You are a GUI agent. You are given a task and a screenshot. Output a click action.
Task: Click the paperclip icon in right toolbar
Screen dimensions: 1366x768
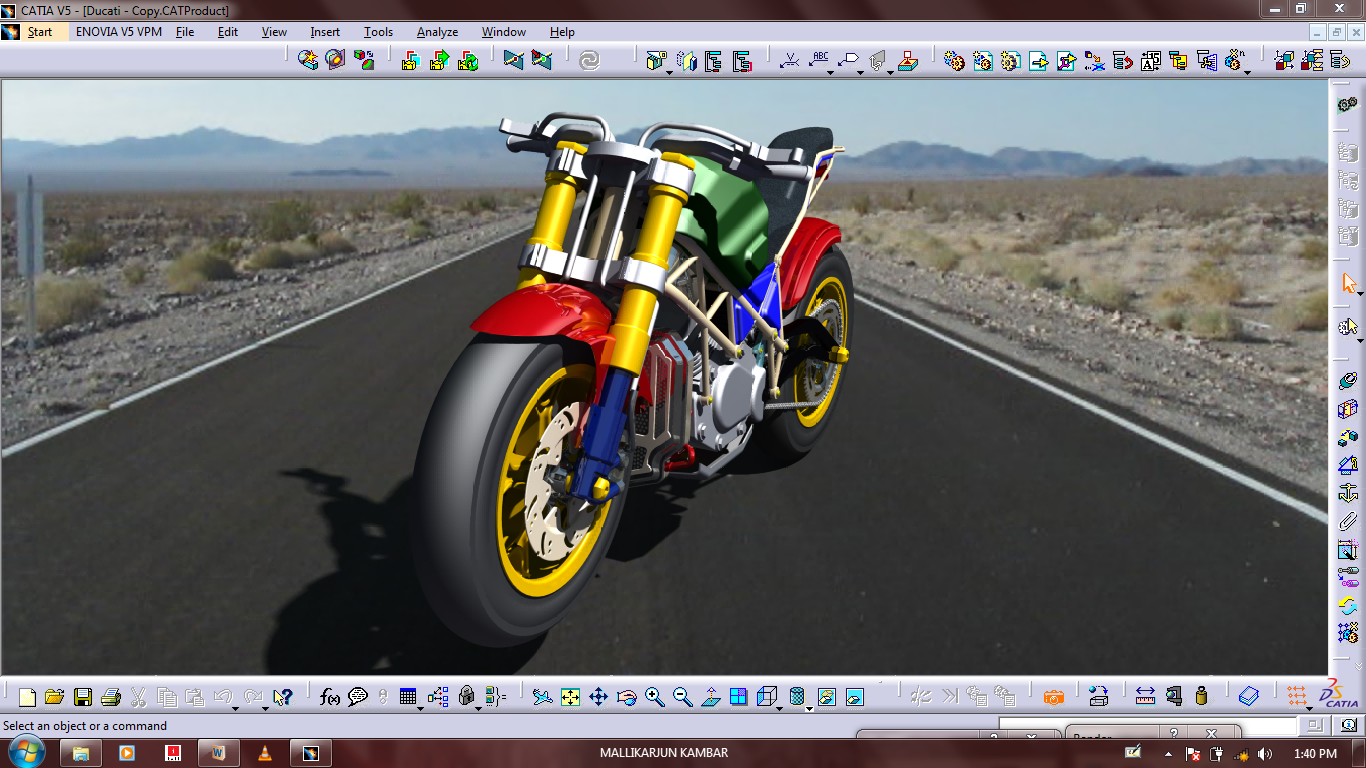(x=1348, y=522)
